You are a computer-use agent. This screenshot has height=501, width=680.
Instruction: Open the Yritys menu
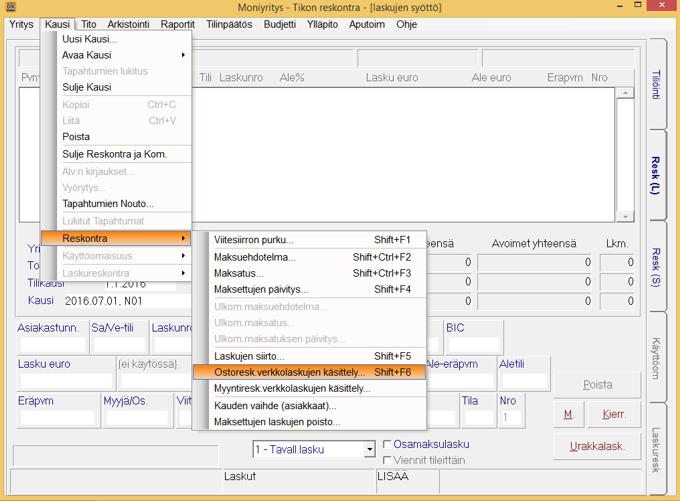pos(21,24)
